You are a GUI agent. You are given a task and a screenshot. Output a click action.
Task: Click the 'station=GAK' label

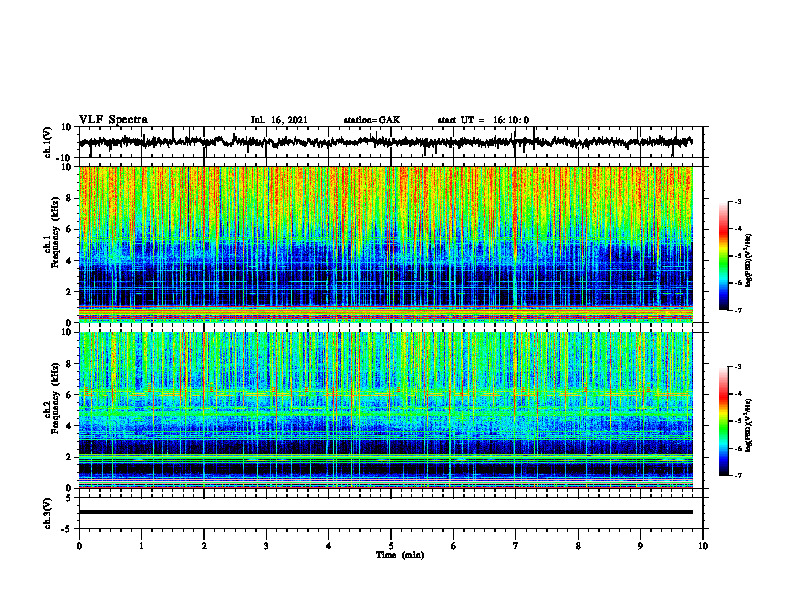pos(372,120)
